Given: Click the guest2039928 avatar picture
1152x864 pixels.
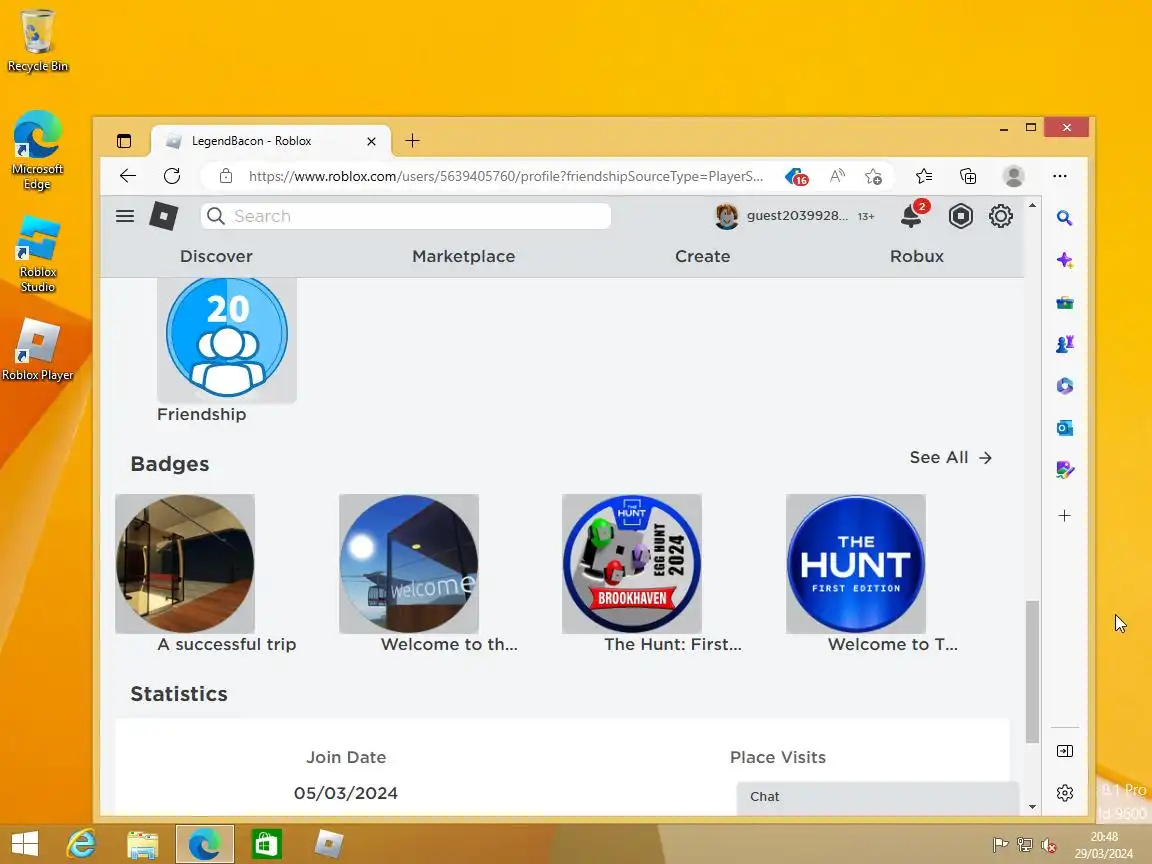Looking at the screenshot, I should 727,216.
